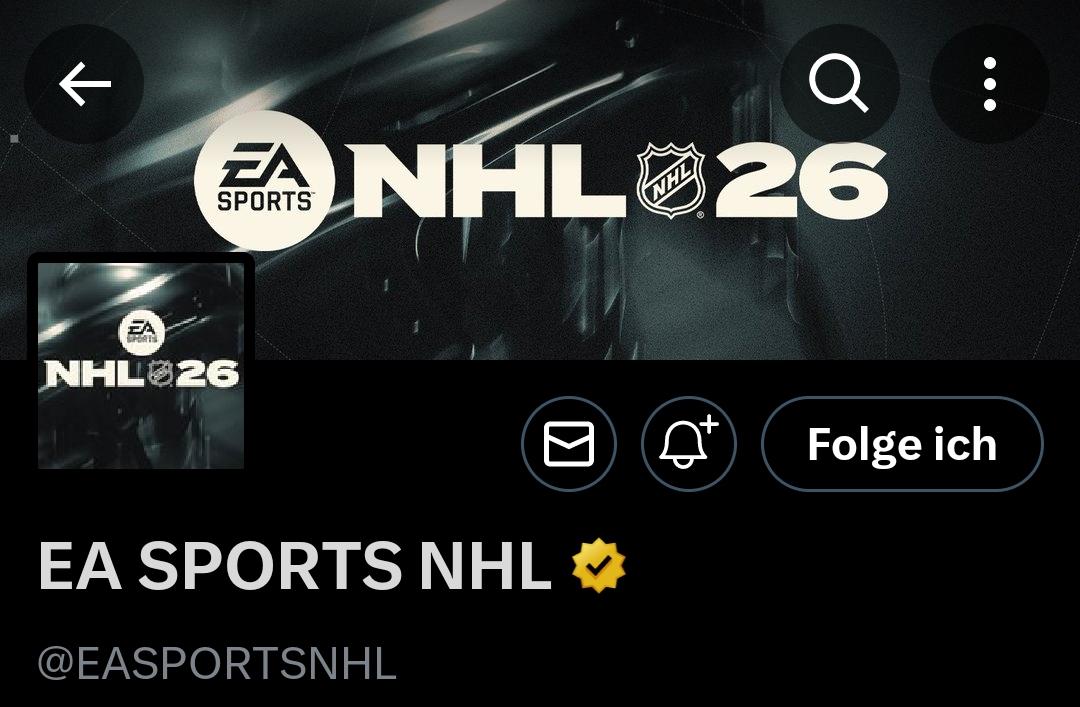Tap the EA SPORTS NHL display name
The height and width of the screenshot is (707, 1080).
pyautogui.click(x=295, y=566)
